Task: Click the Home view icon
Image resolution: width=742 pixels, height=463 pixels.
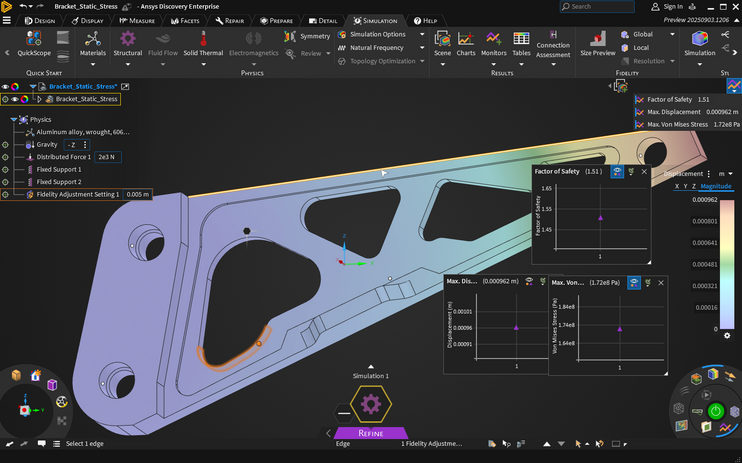Action: 35,375
